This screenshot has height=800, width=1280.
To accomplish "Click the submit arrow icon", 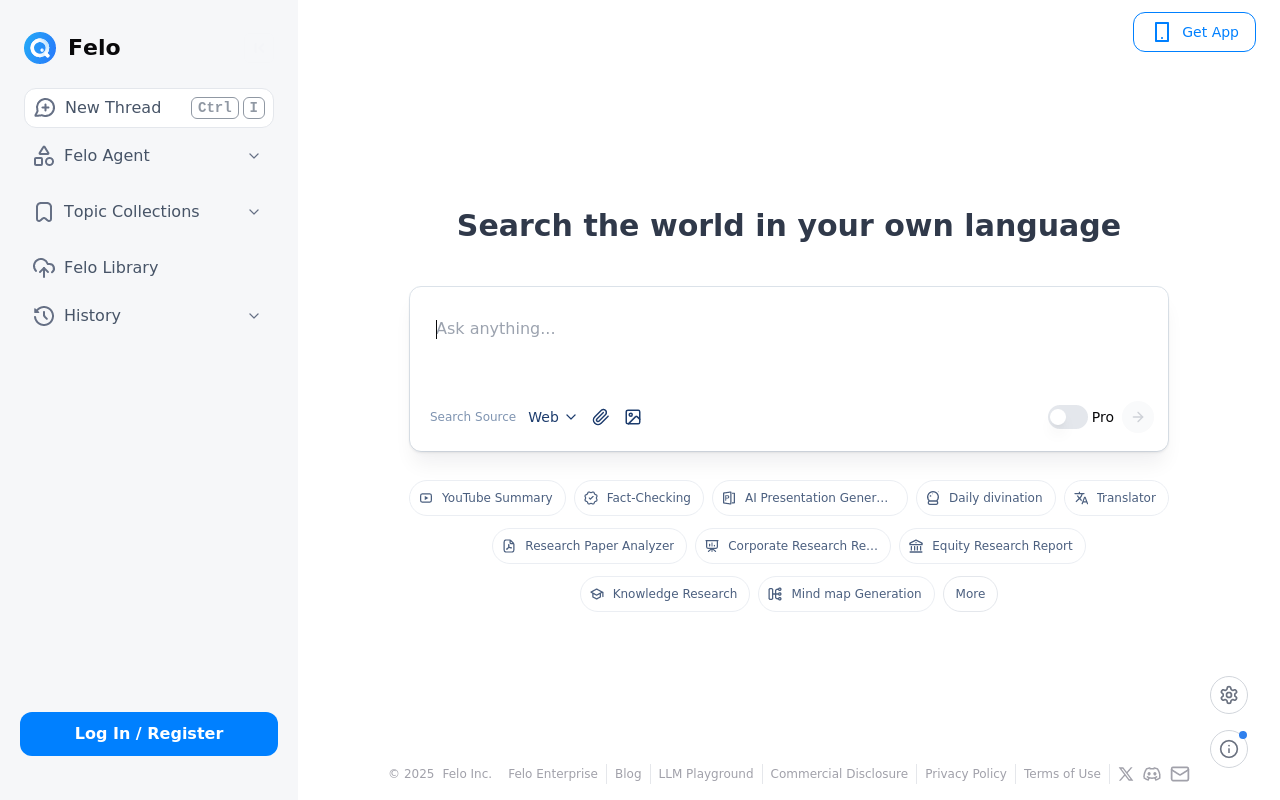I will pyautogui.click(x=1138, y=417).
